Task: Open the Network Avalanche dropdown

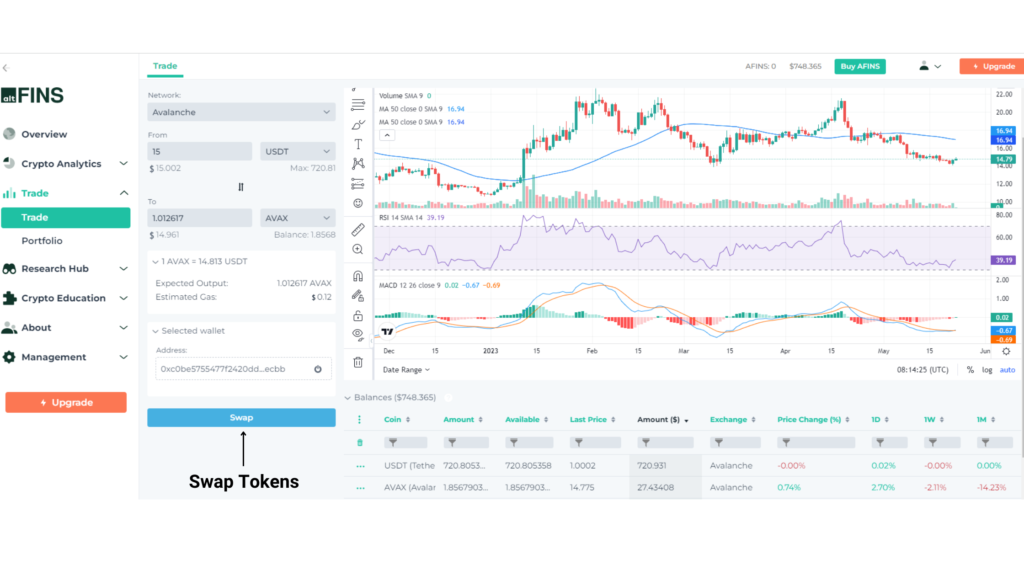Action: pos(241,112)
